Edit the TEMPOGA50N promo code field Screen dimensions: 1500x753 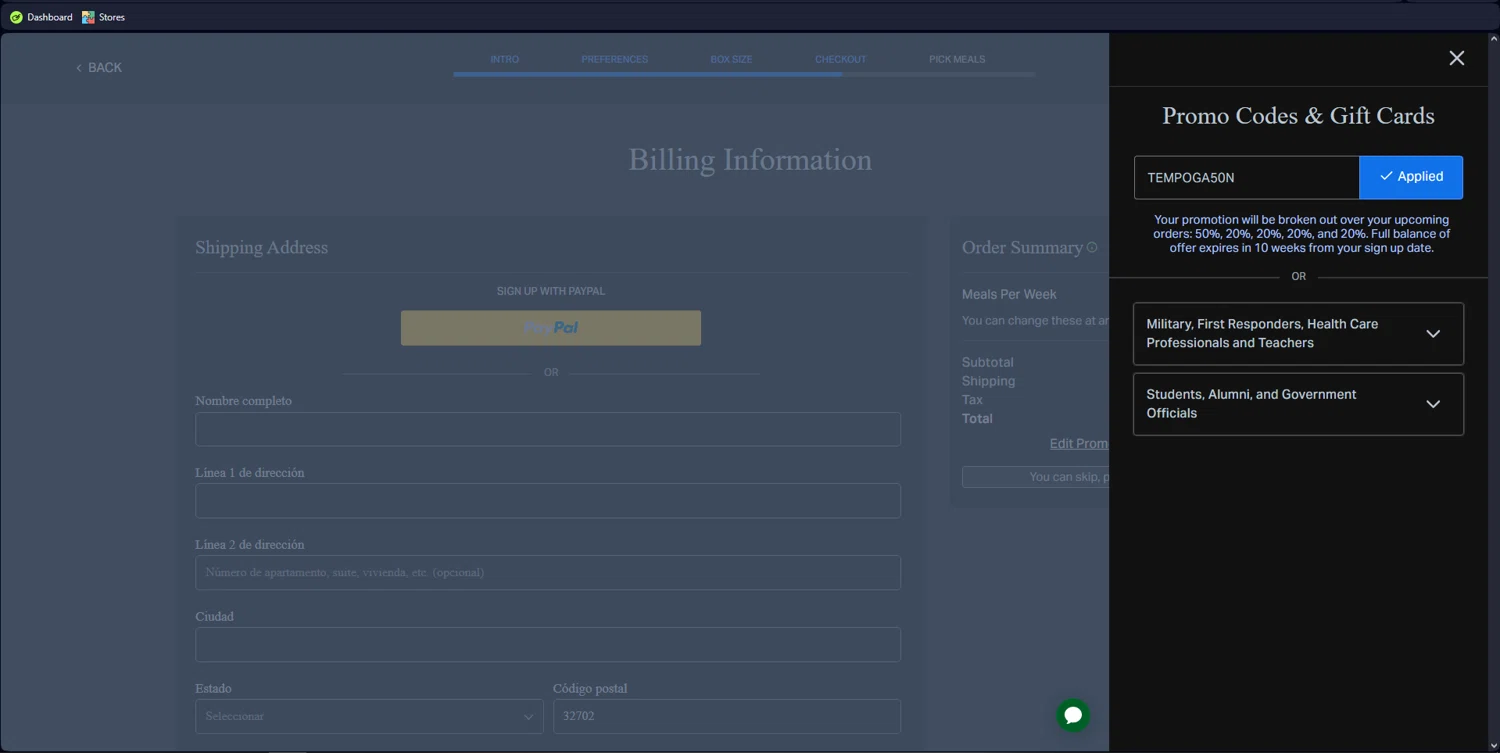pyautogui.click(x=1246, y=177)
